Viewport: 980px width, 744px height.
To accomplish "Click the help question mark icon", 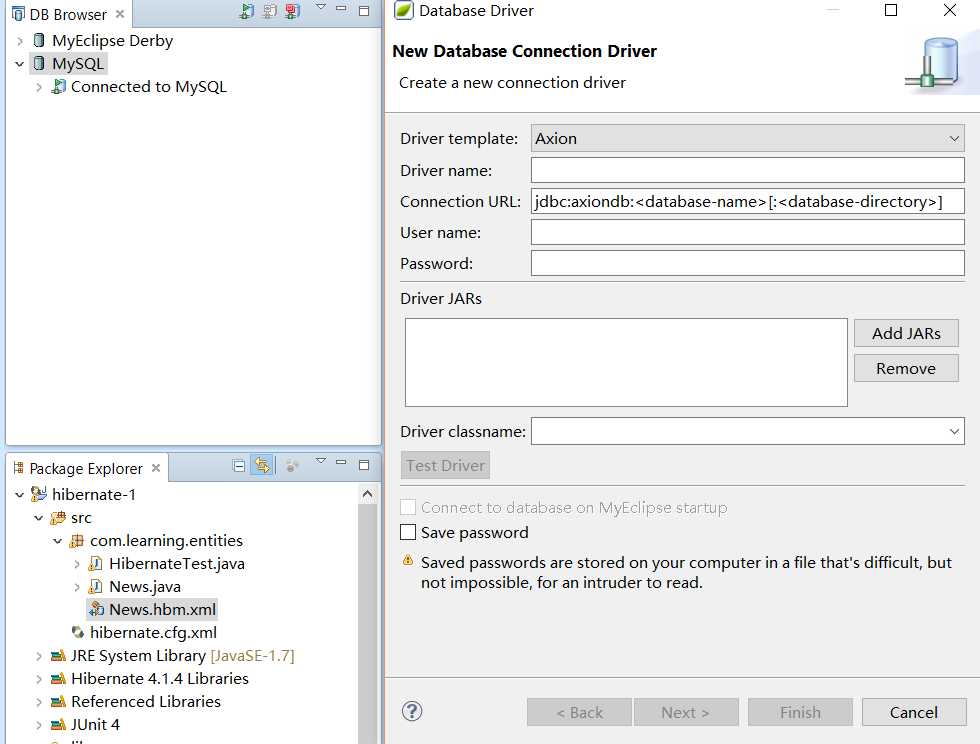I will tap(412, 711).
